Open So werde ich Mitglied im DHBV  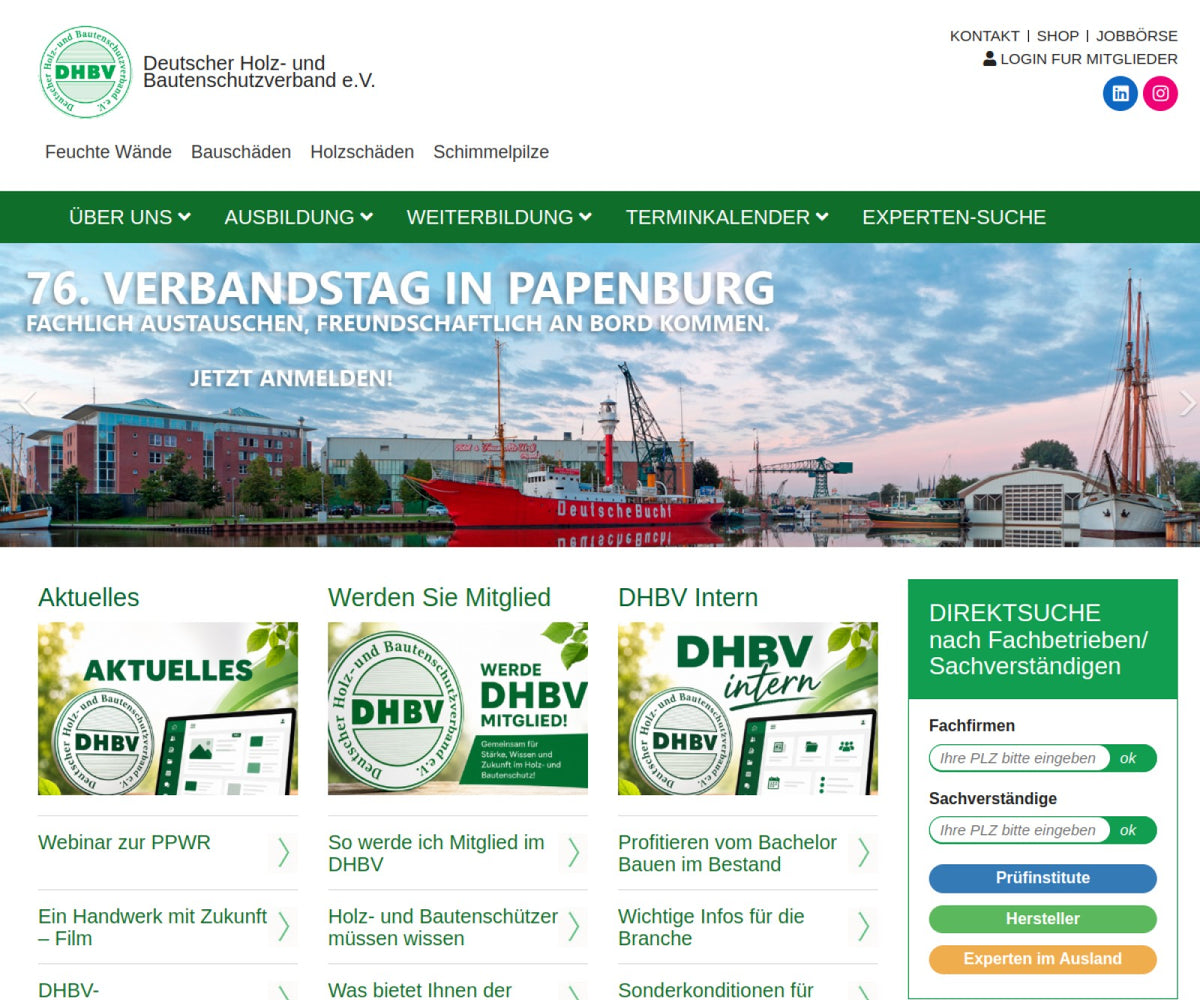(x=437, y=853)
